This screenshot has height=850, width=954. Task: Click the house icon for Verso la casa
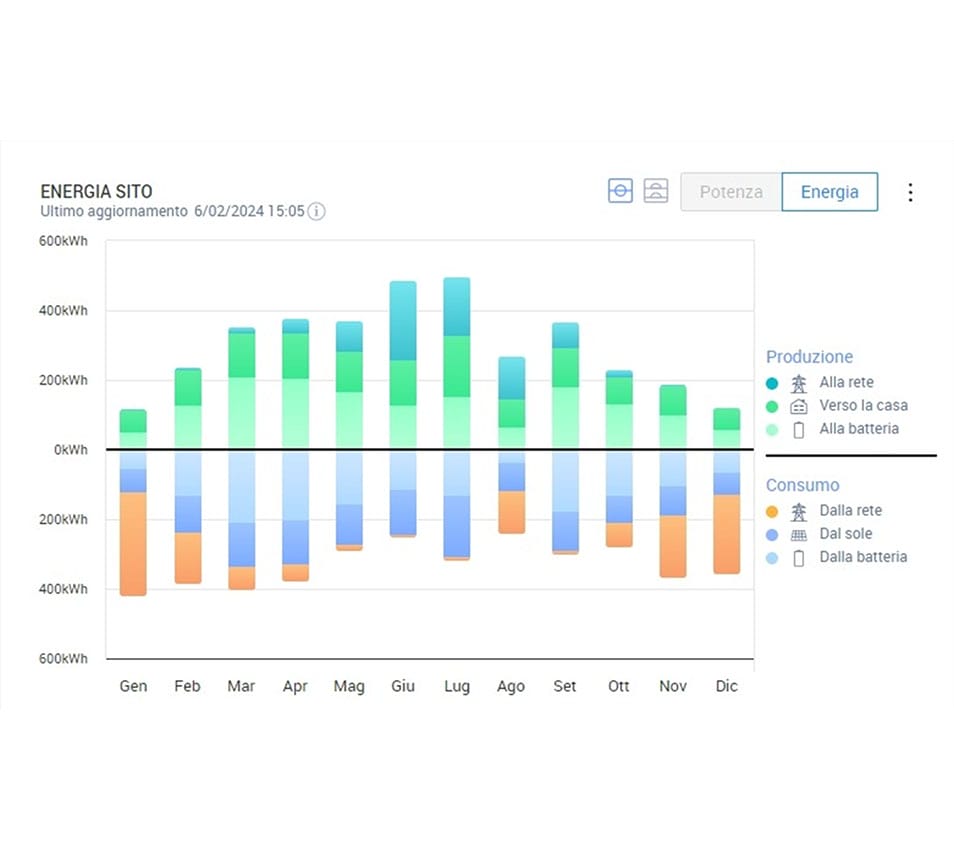pyautogui.click(x=798, y=406)
